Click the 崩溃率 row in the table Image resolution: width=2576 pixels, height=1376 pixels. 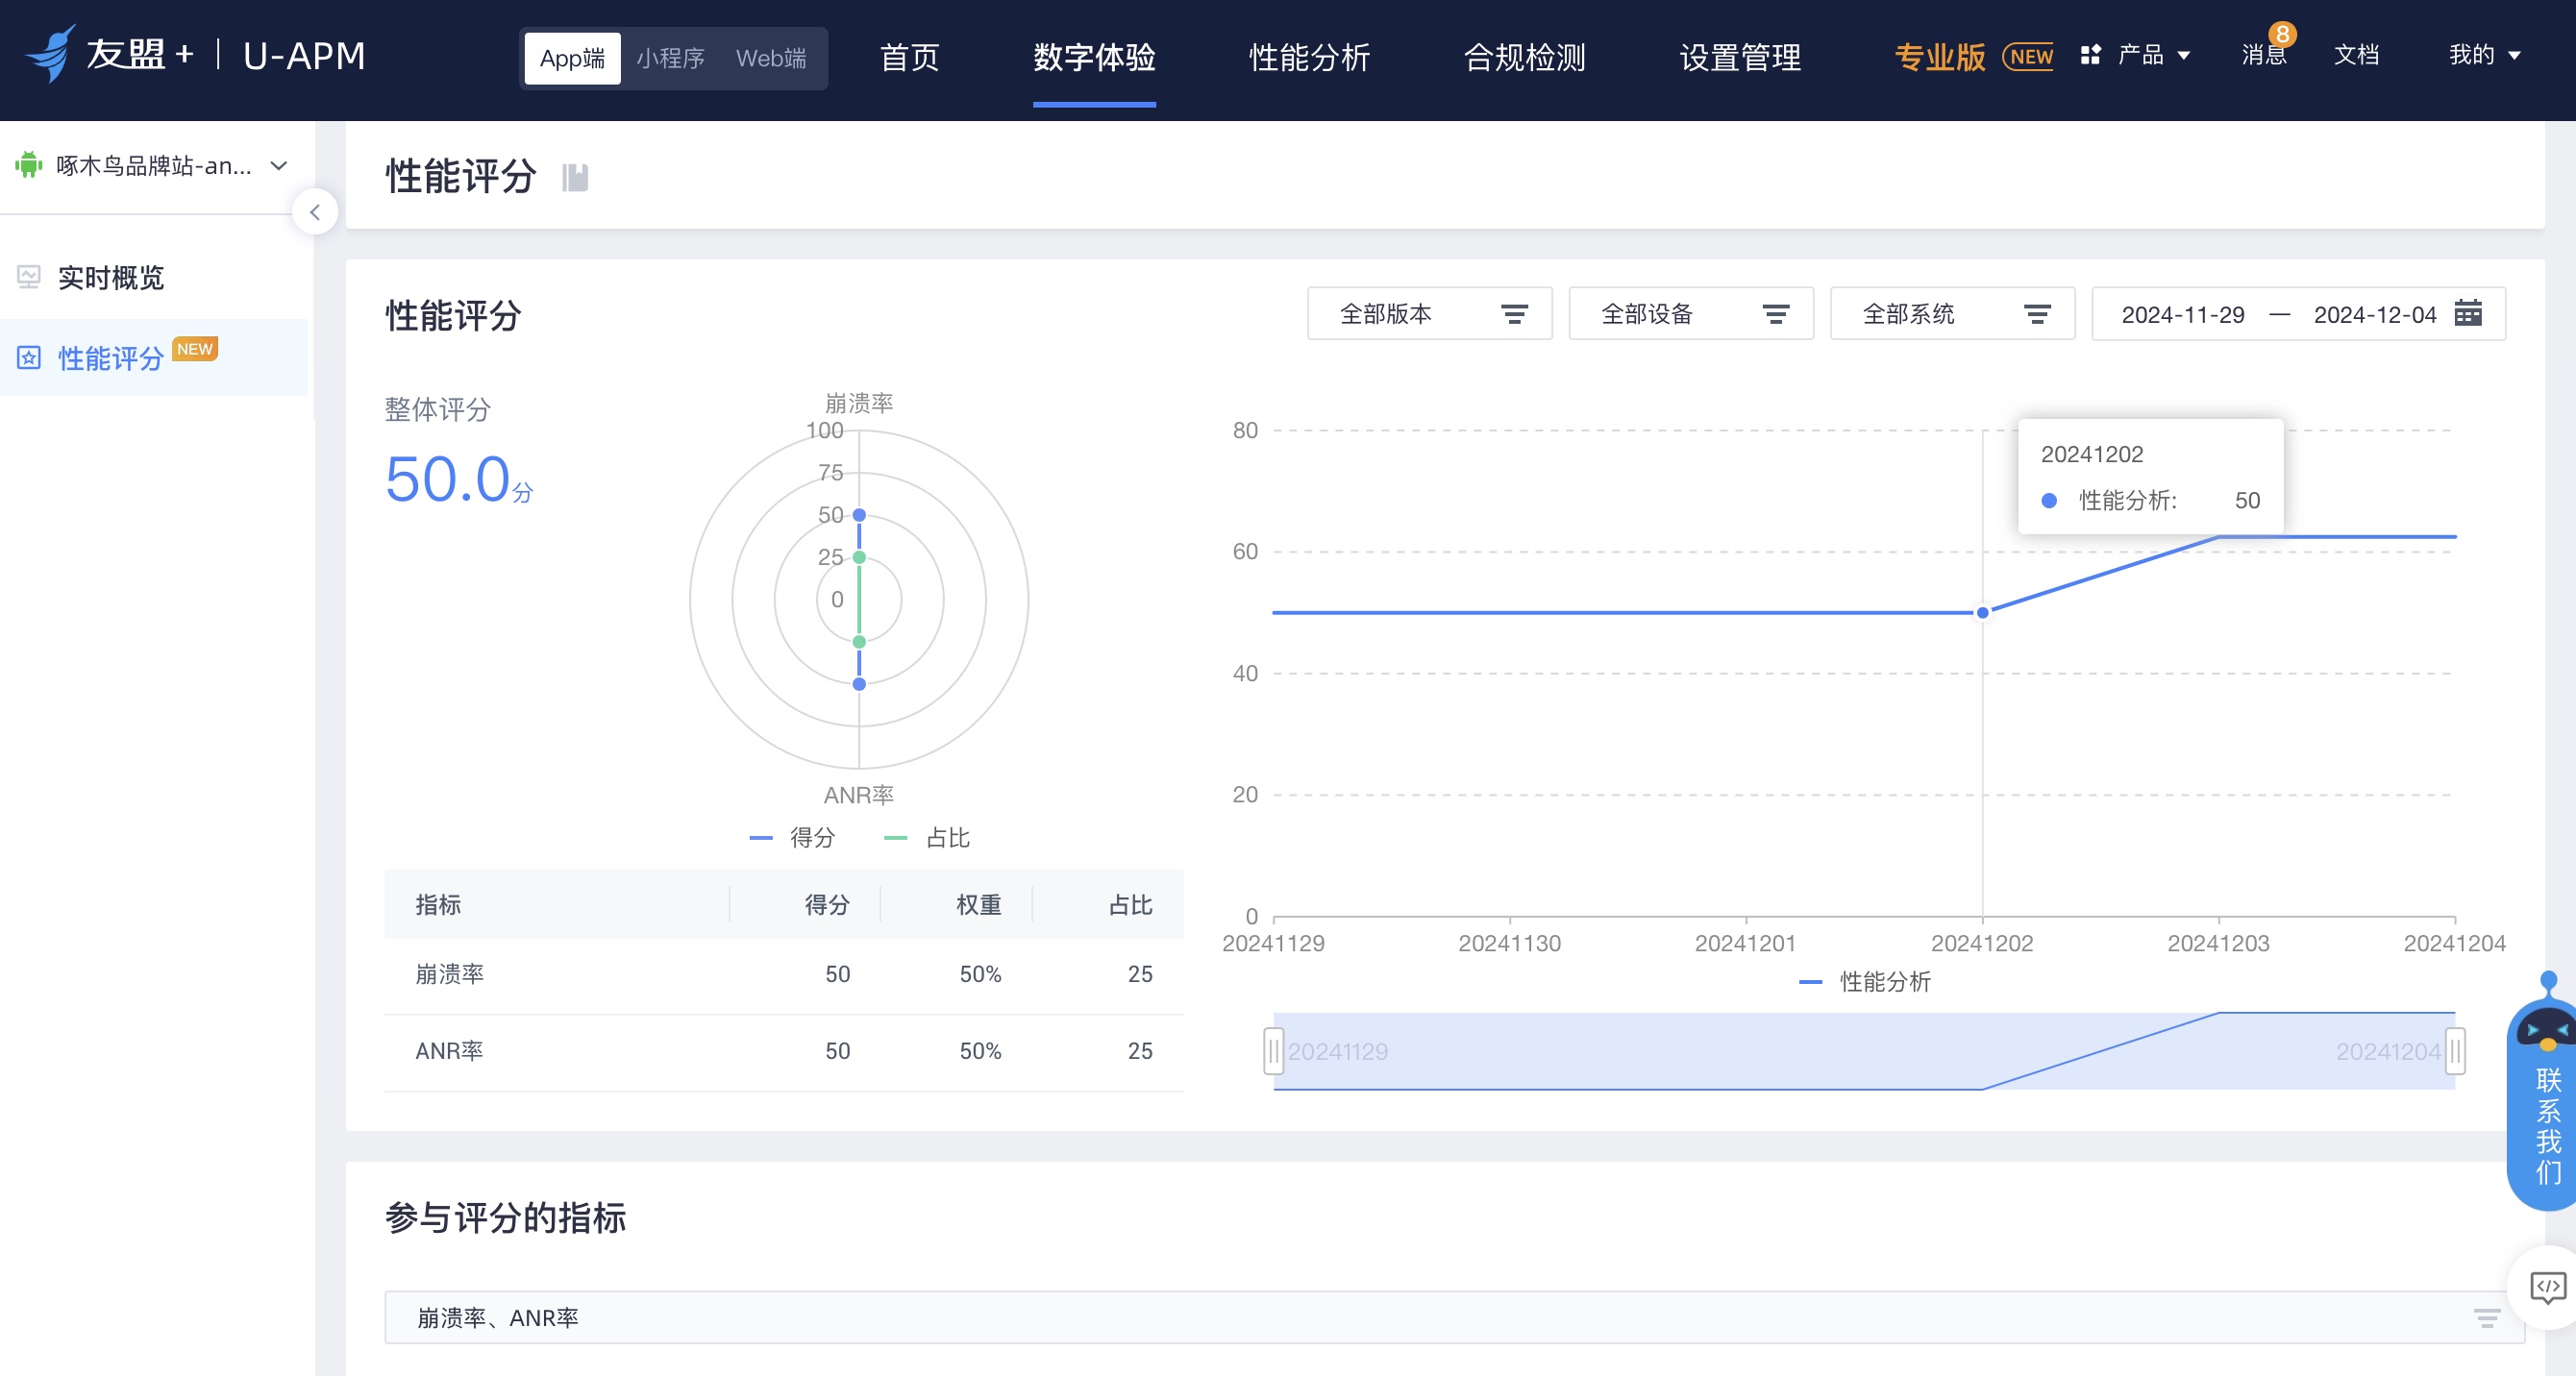coord(784,975)
